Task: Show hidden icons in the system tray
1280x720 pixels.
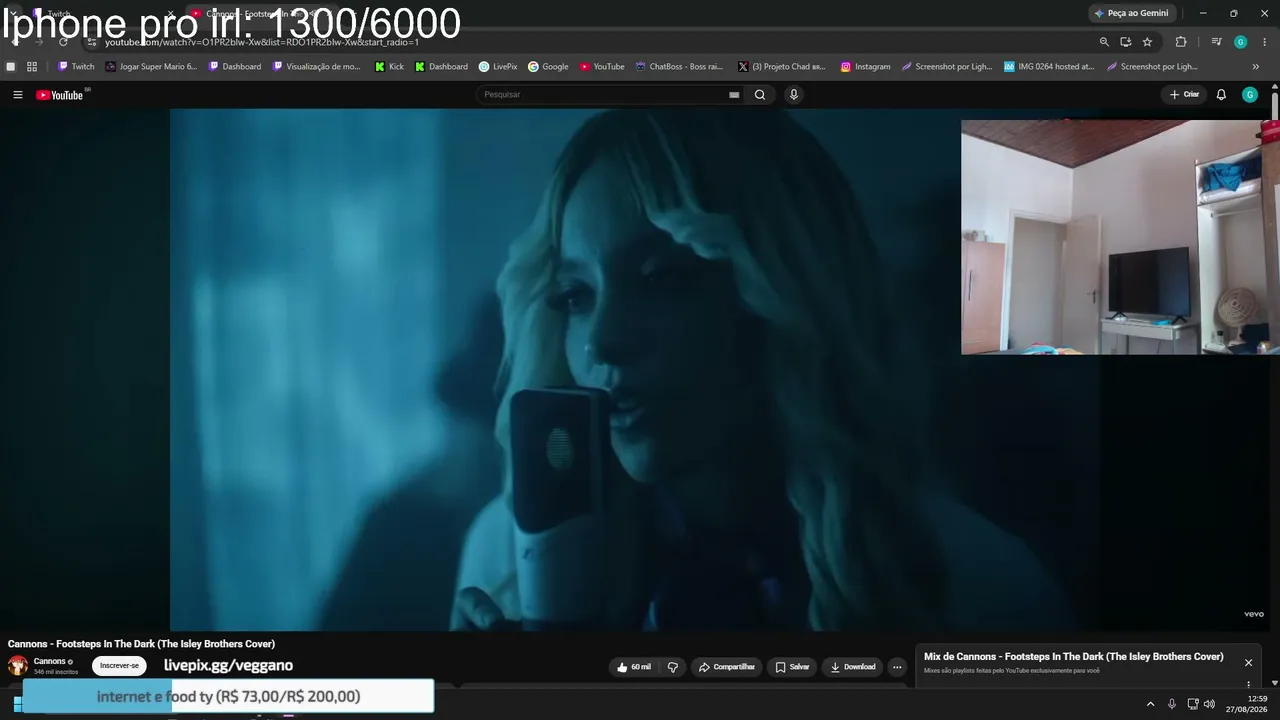Action: pos(1150,704)
